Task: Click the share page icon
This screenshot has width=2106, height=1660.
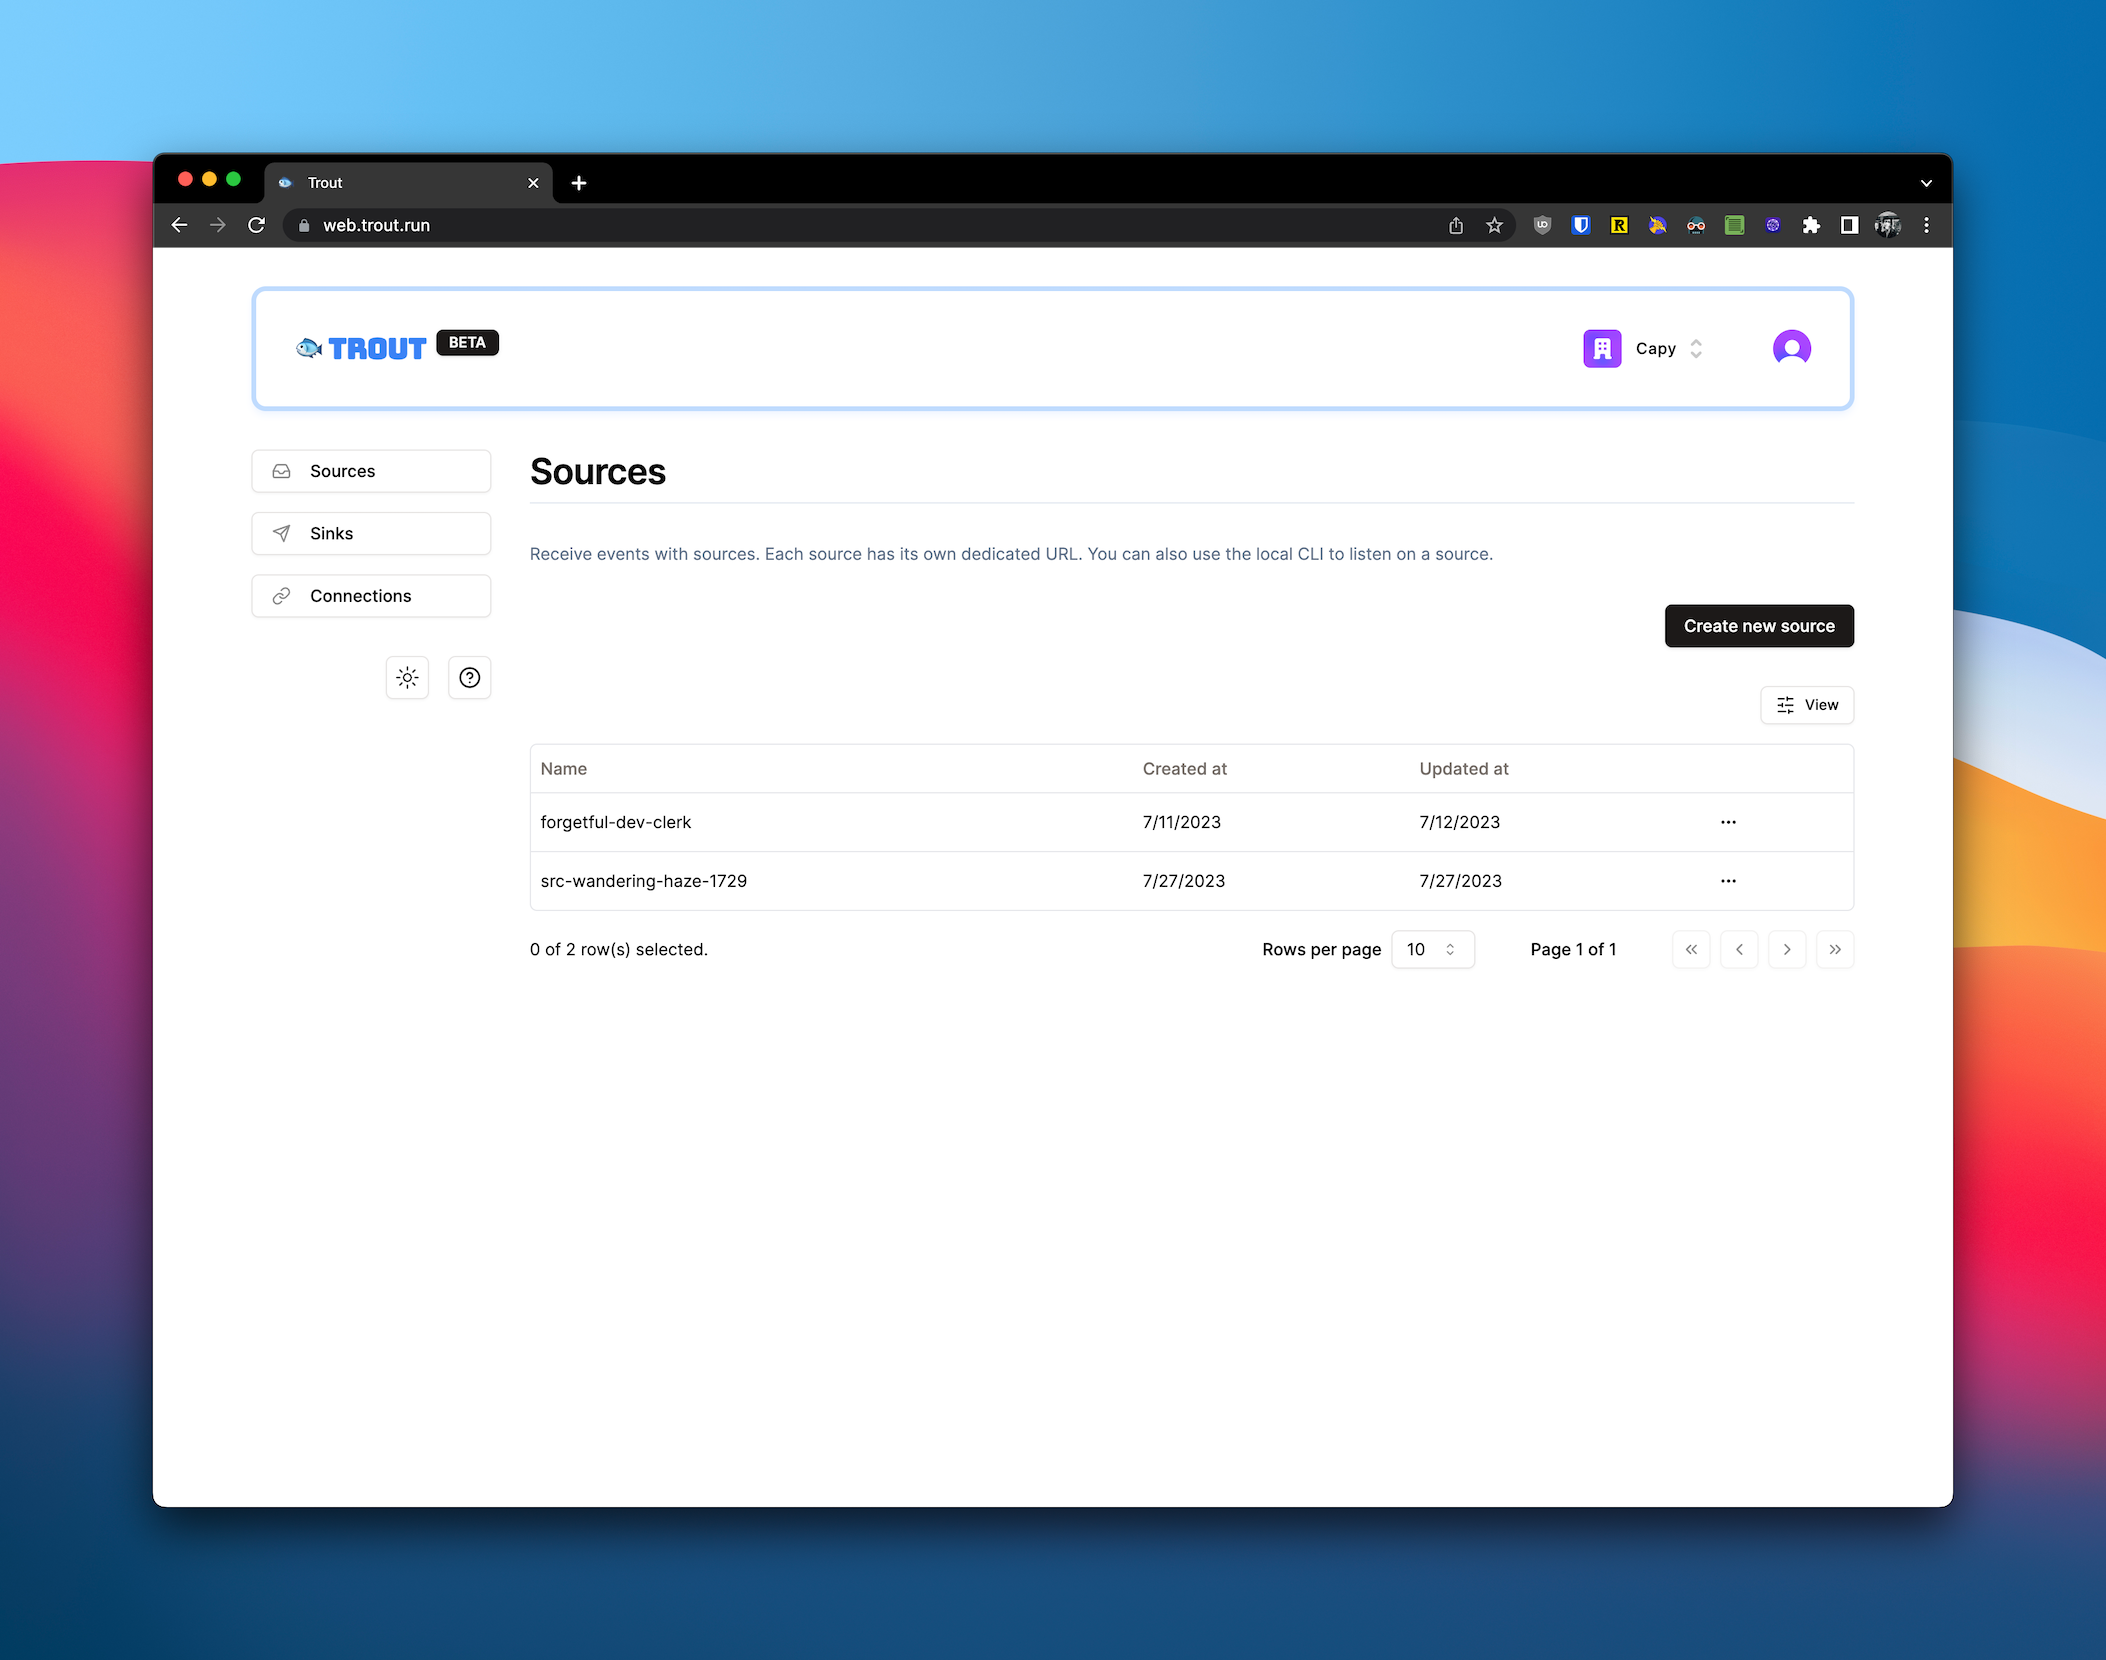Action: point(1456,225)
